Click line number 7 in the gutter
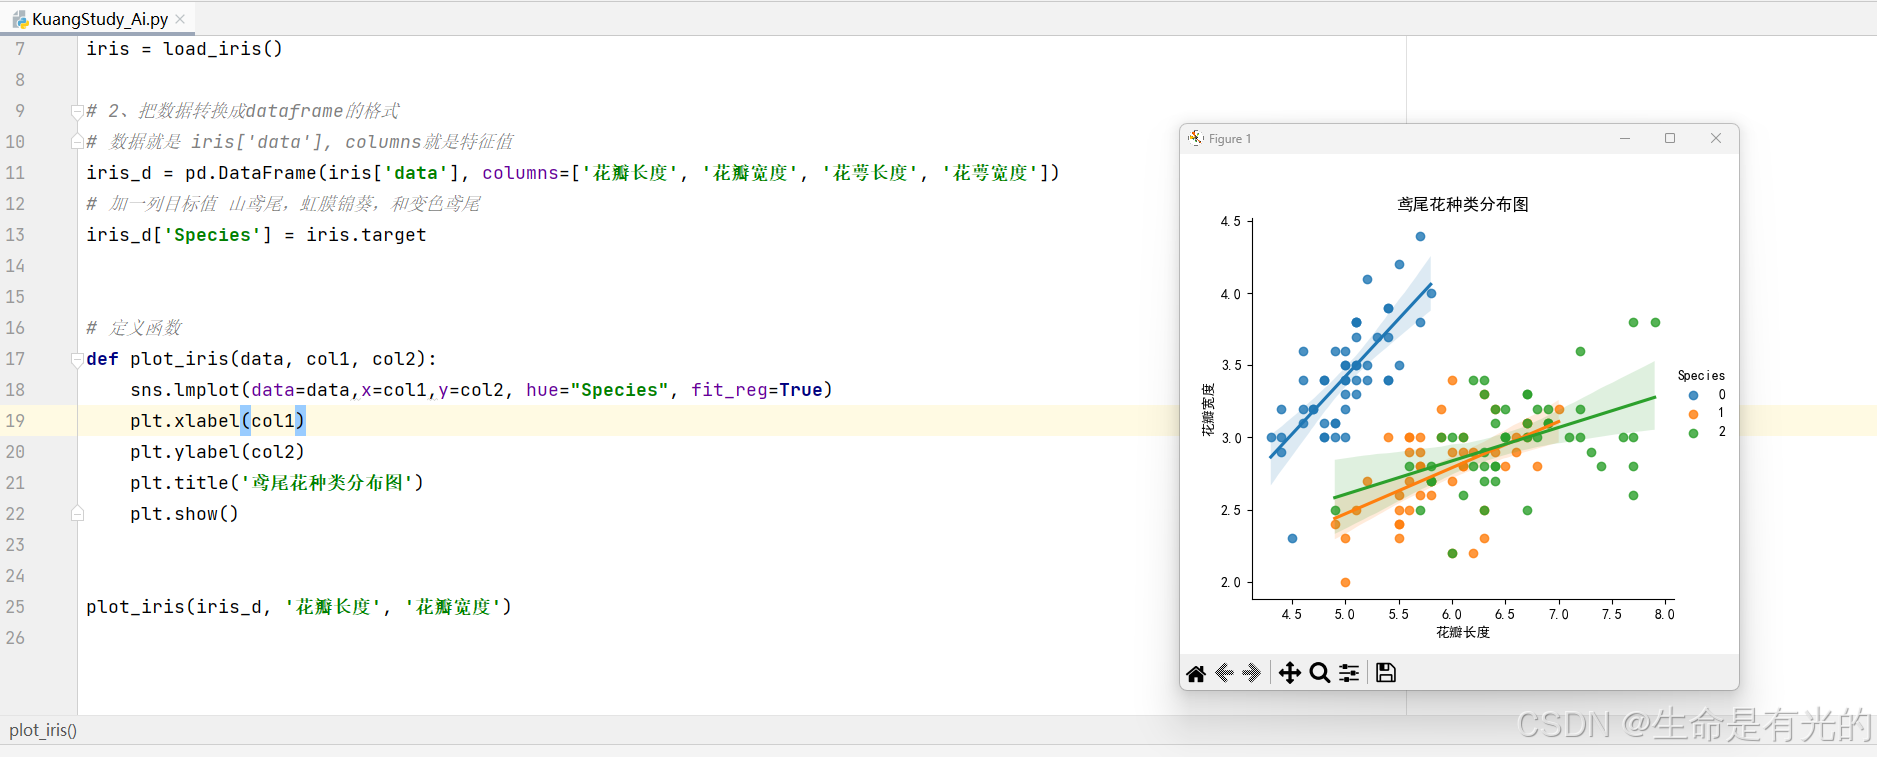This screenshot has height=757, width=1877. pos(20,49)
